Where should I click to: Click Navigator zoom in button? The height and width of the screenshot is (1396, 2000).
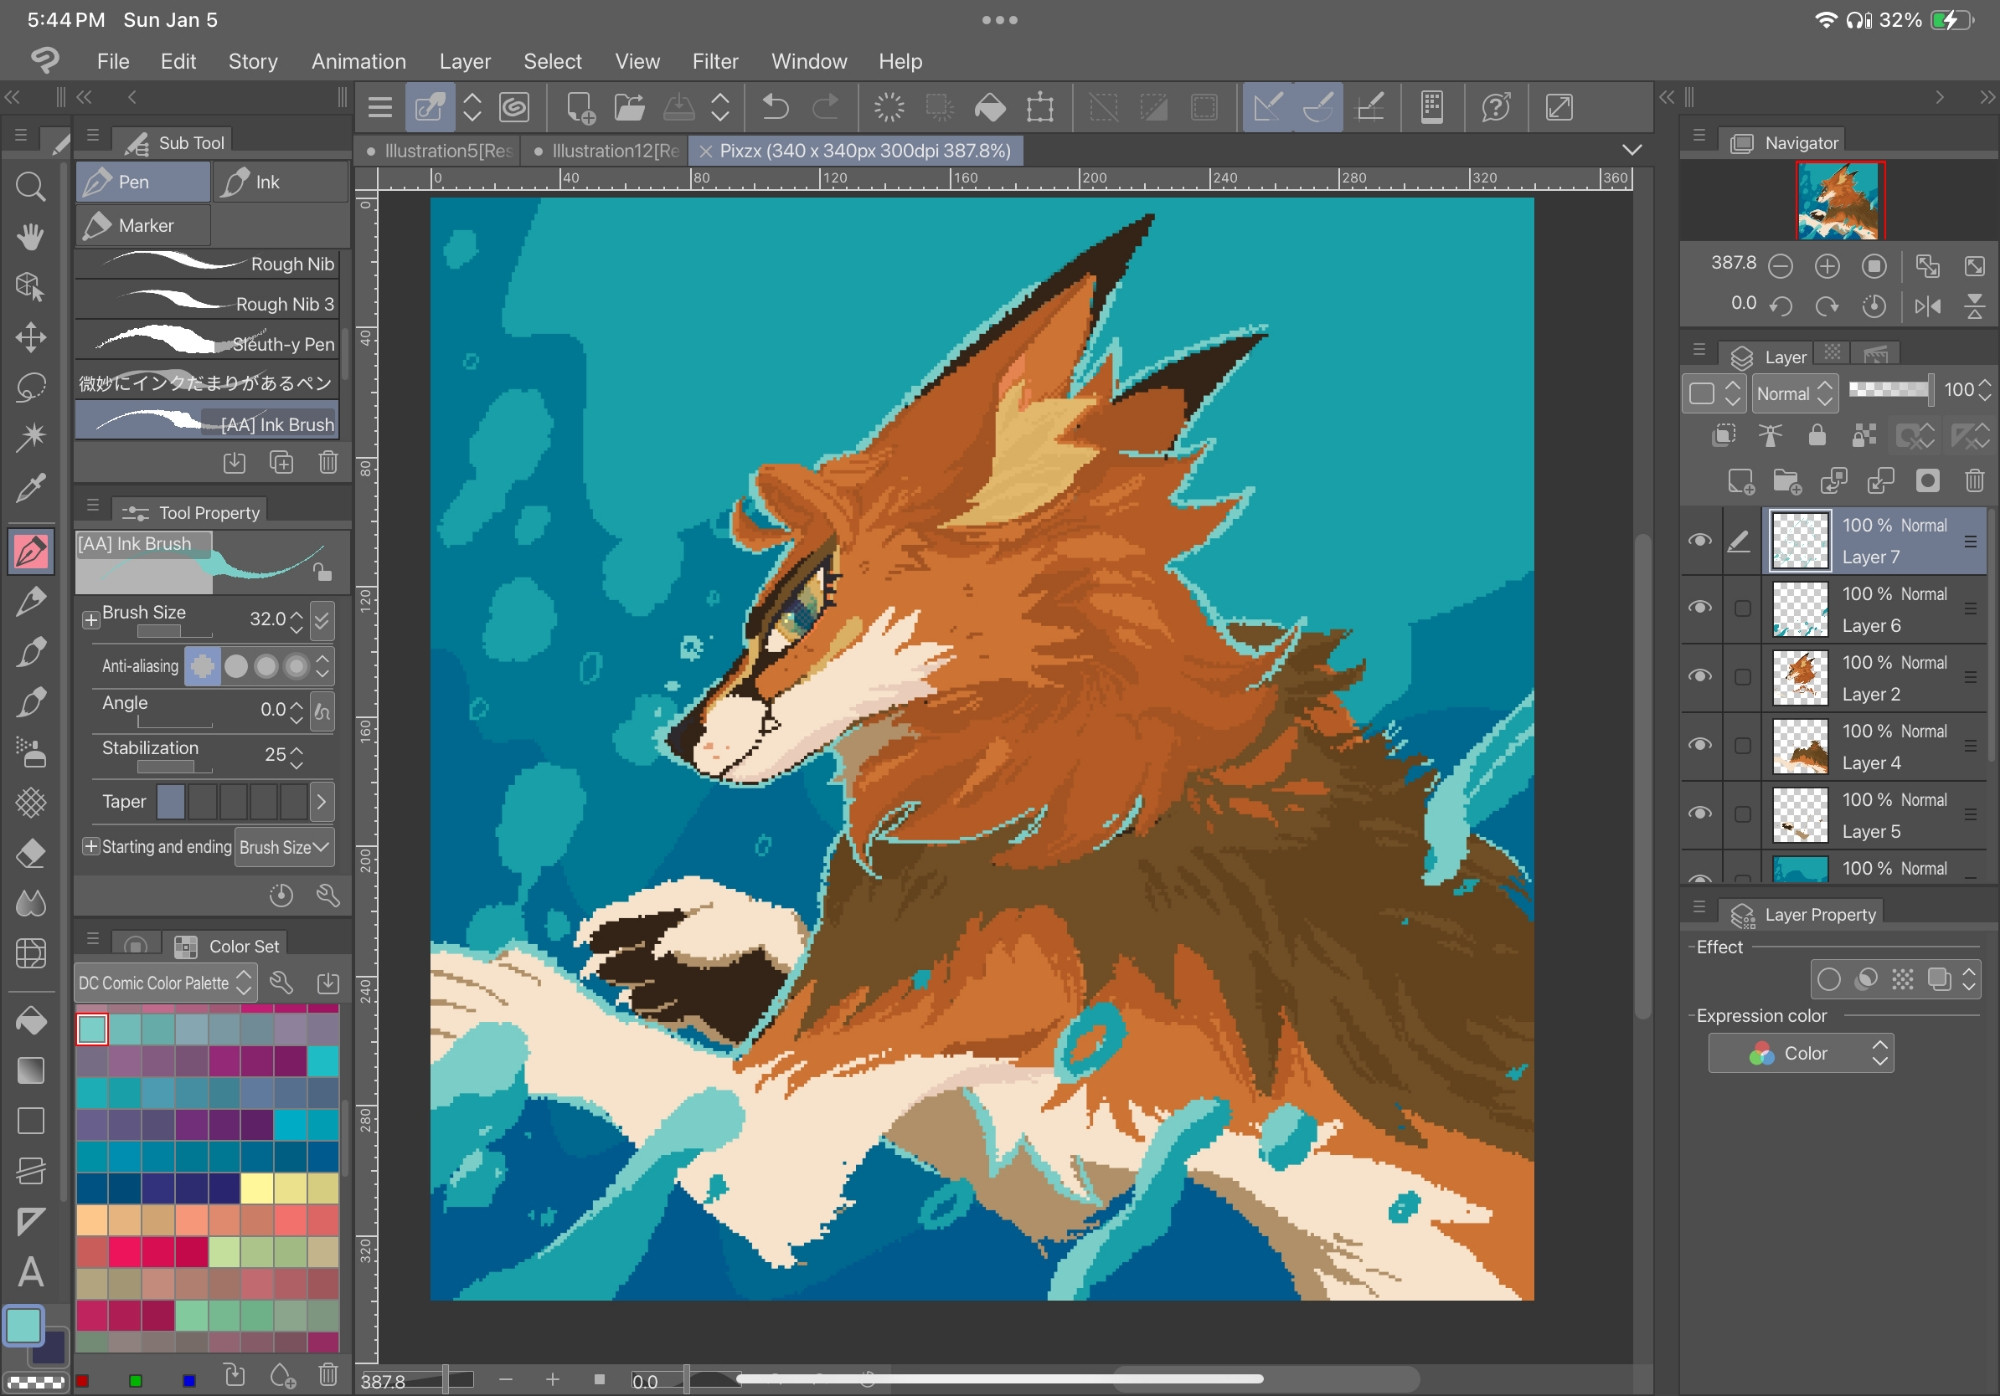[x=1827, y=266]
